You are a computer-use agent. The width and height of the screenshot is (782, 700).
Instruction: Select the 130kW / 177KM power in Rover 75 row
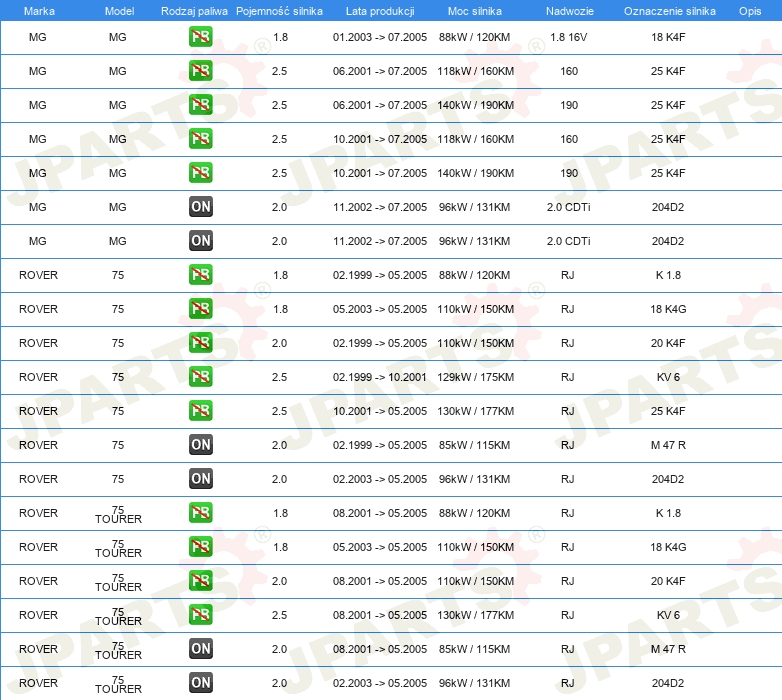pos(475,411)
